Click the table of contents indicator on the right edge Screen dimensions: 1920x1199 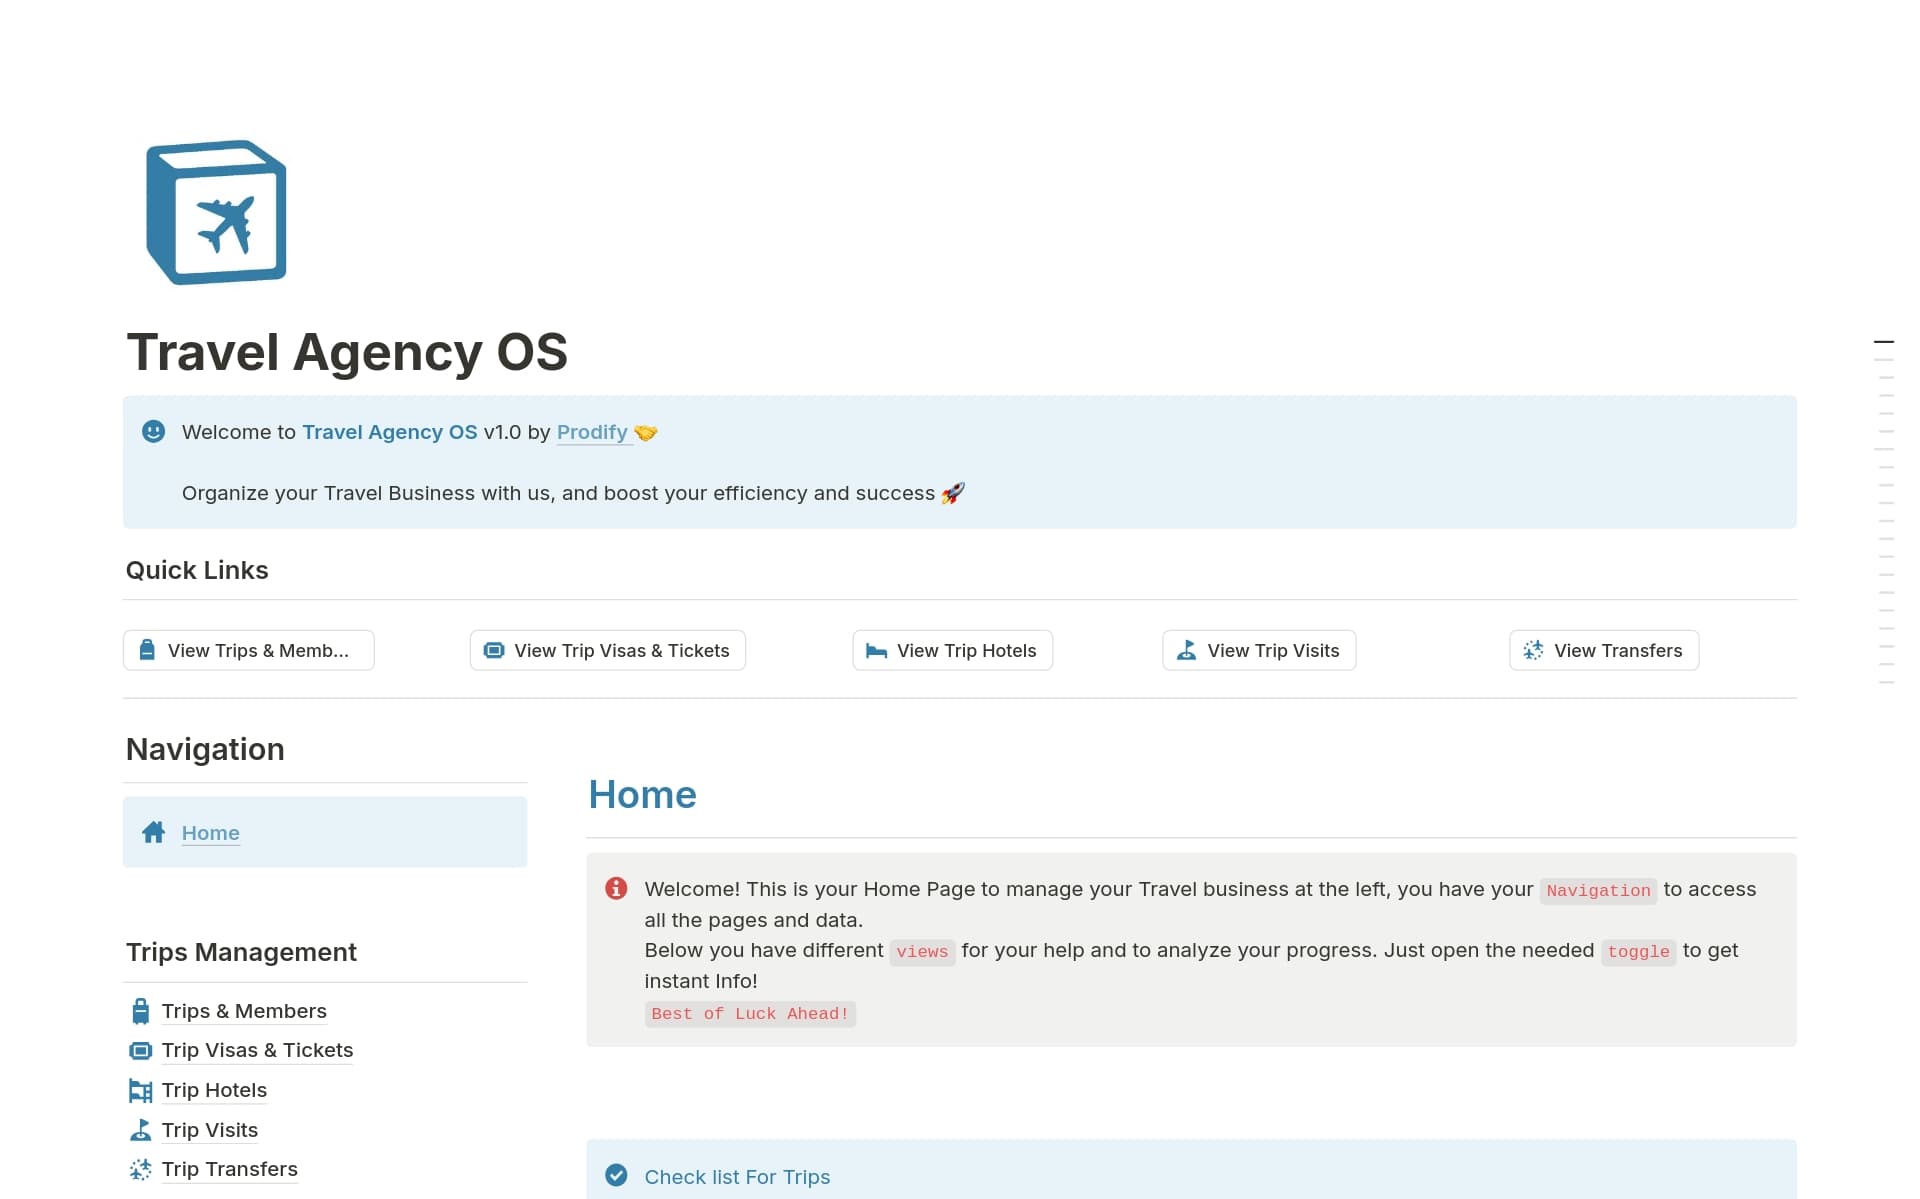(x=1886, y=340)
